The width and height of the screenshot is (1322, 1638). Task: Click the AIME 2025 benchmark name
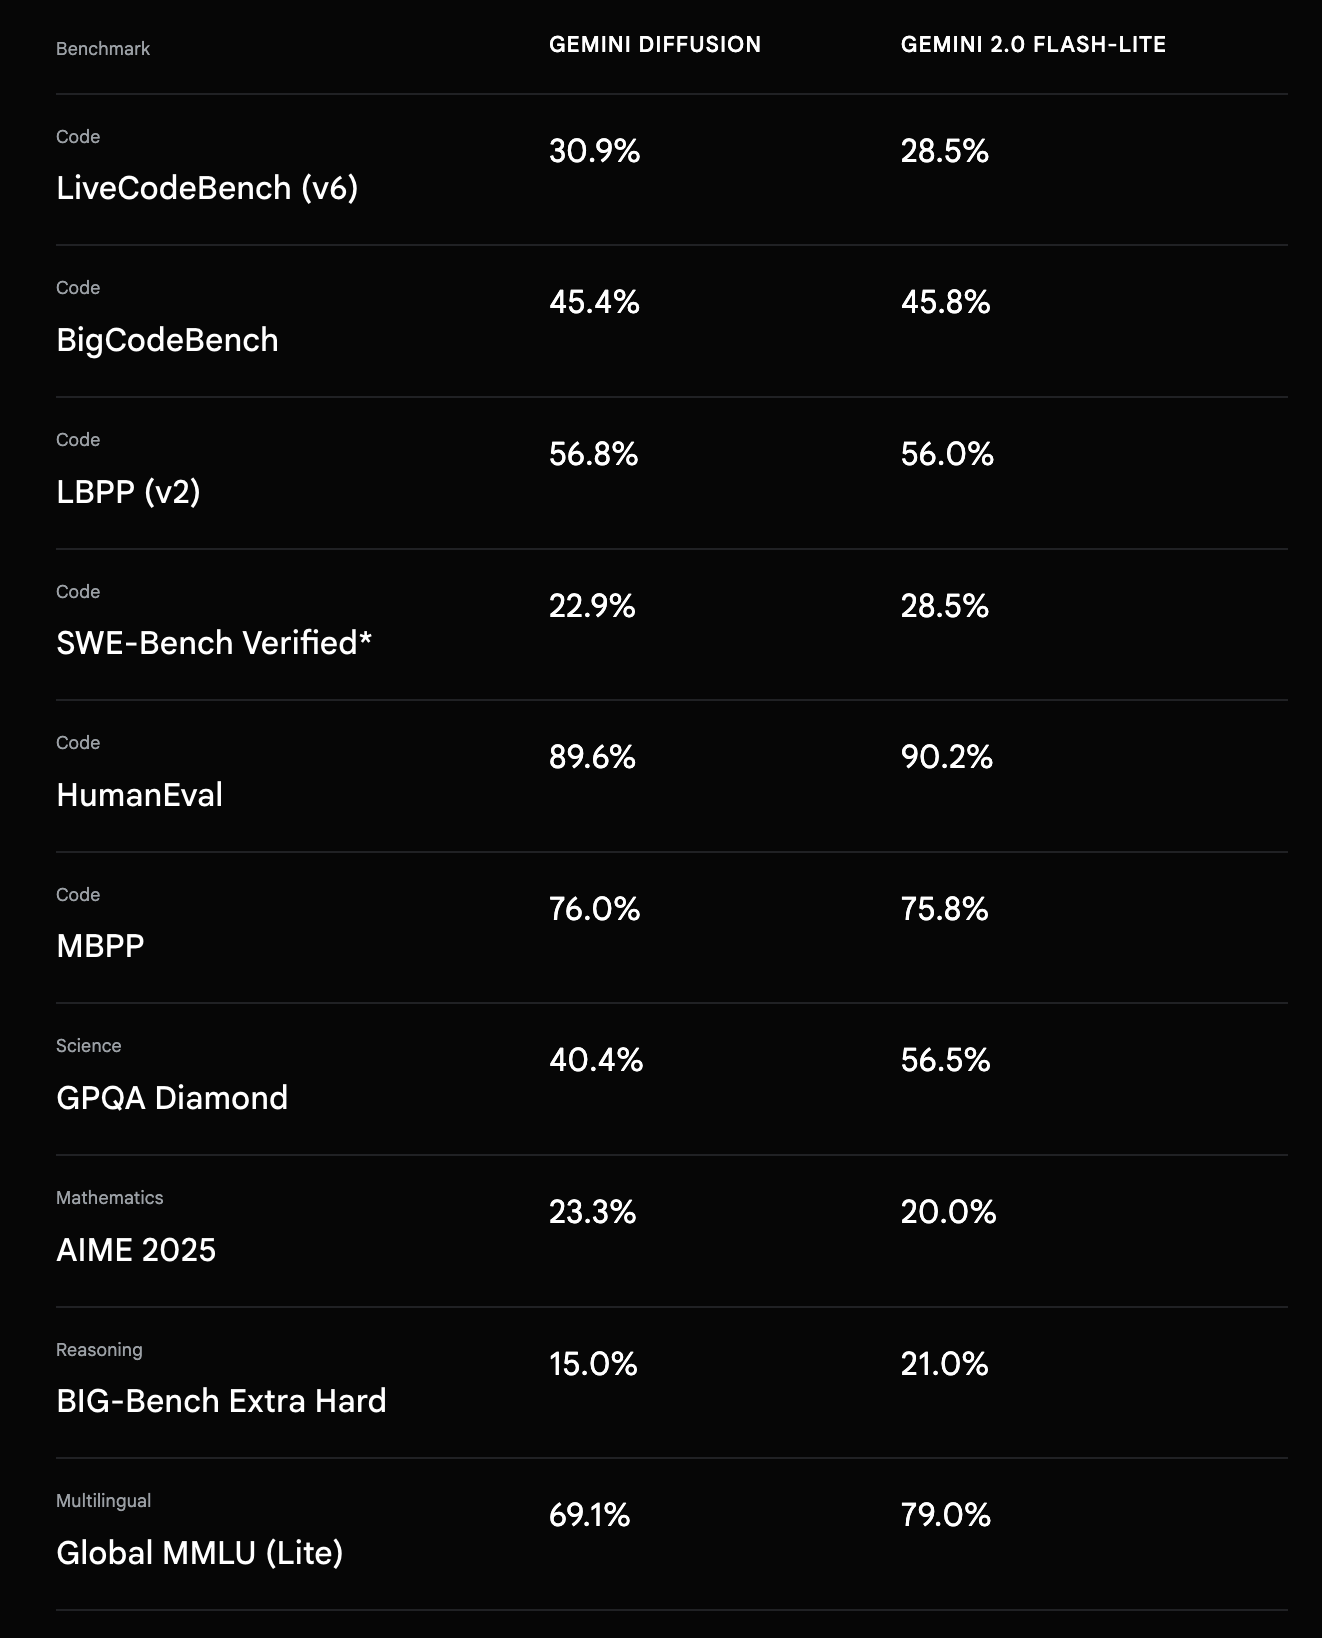click(x=136, y=1250)
